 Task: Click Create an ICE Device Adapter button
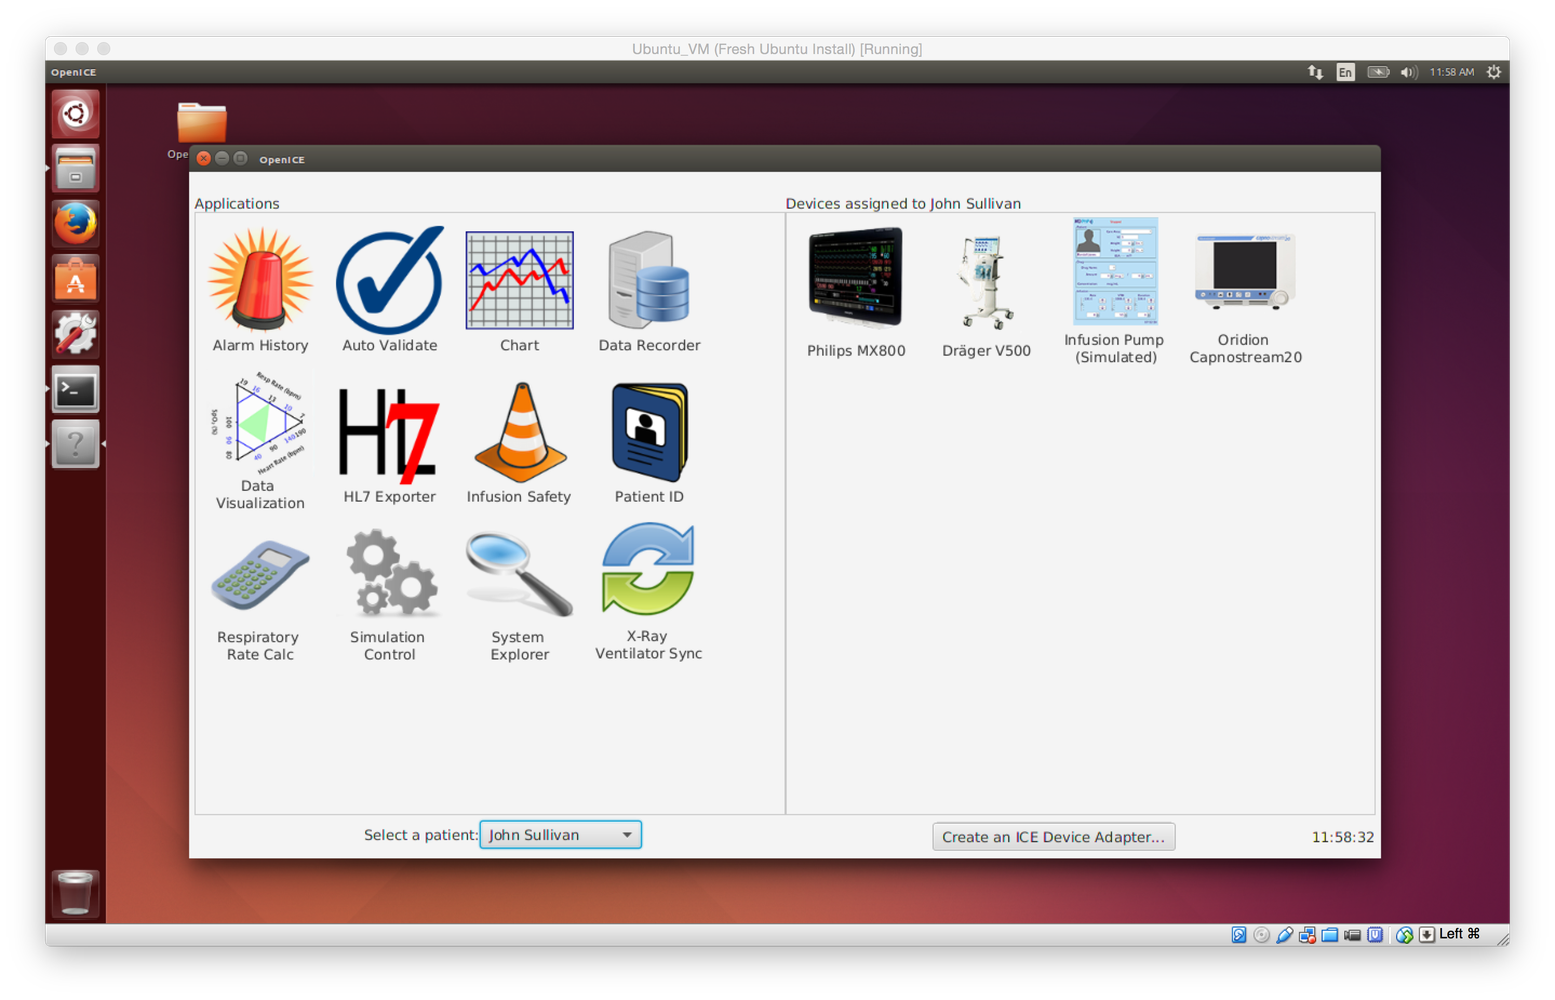(x=1053, y=837)
